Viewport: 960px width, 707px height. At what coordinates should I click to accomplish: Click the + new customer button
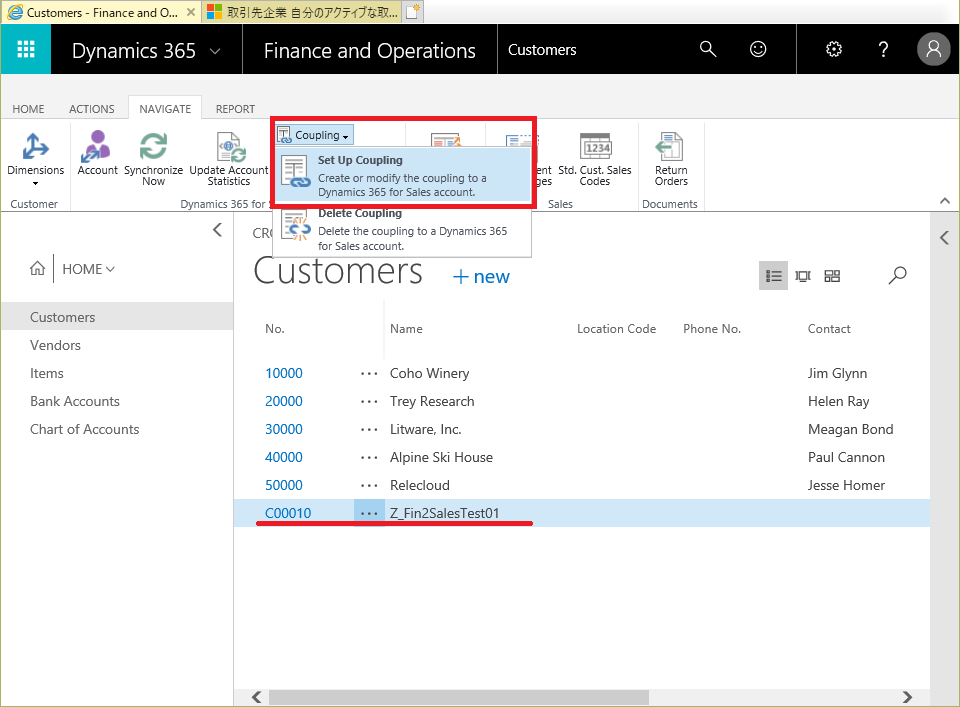point(481,276)
